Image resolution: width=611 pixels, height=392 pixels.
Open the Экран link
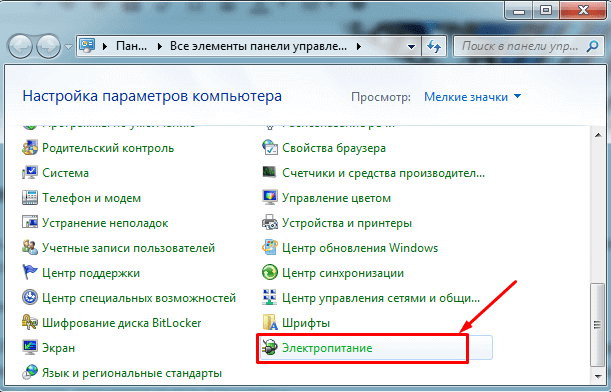58,348
